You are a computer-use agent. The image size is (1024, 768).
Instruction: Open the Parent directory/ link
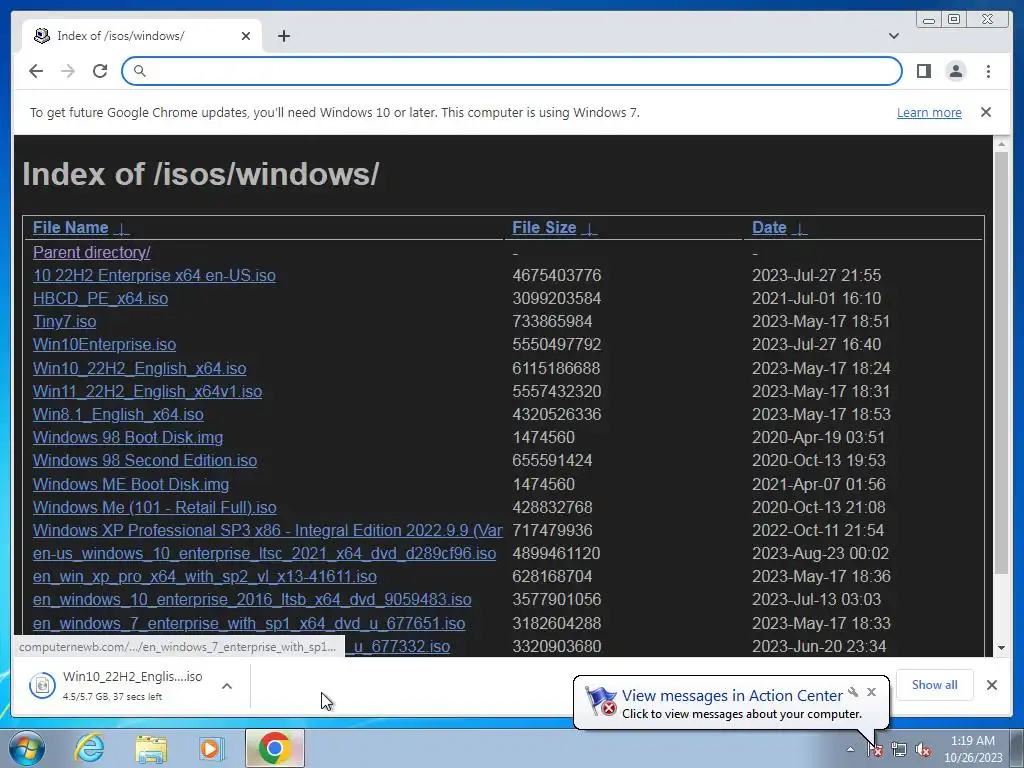click(x=91, y=252)
